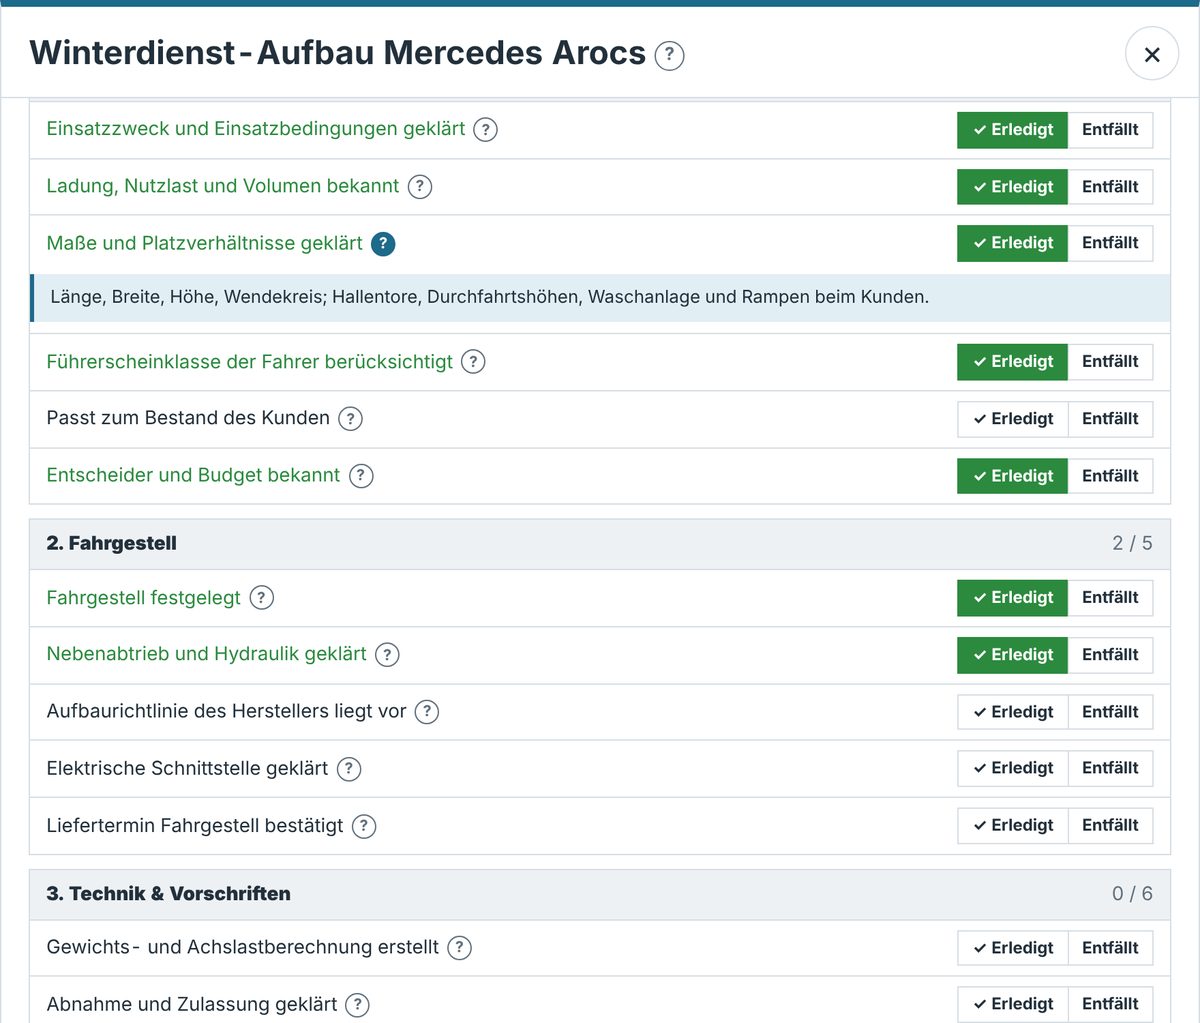Choose Entfällt for Abnahme und Zulassung geklärt

click(x=1110, y=1004)
